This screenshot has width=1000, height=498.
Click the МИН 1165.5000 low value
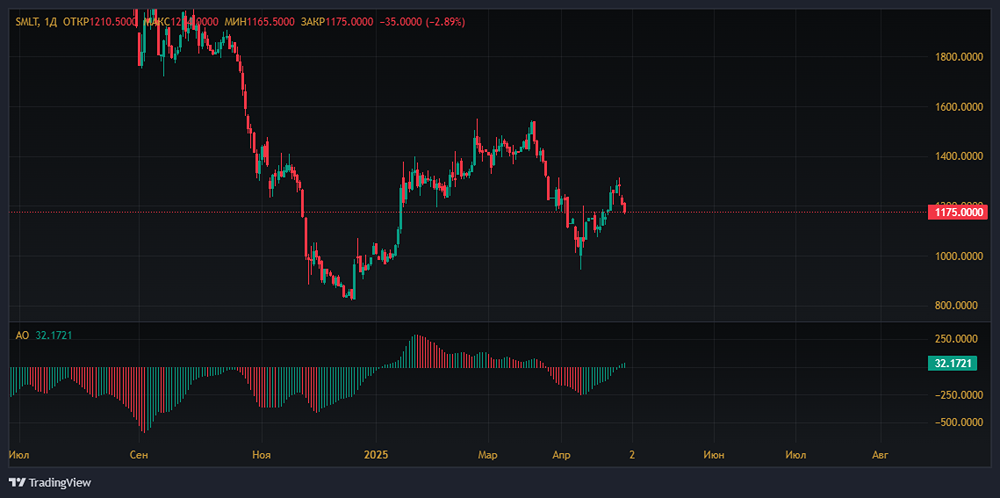(x=260, y=22)
